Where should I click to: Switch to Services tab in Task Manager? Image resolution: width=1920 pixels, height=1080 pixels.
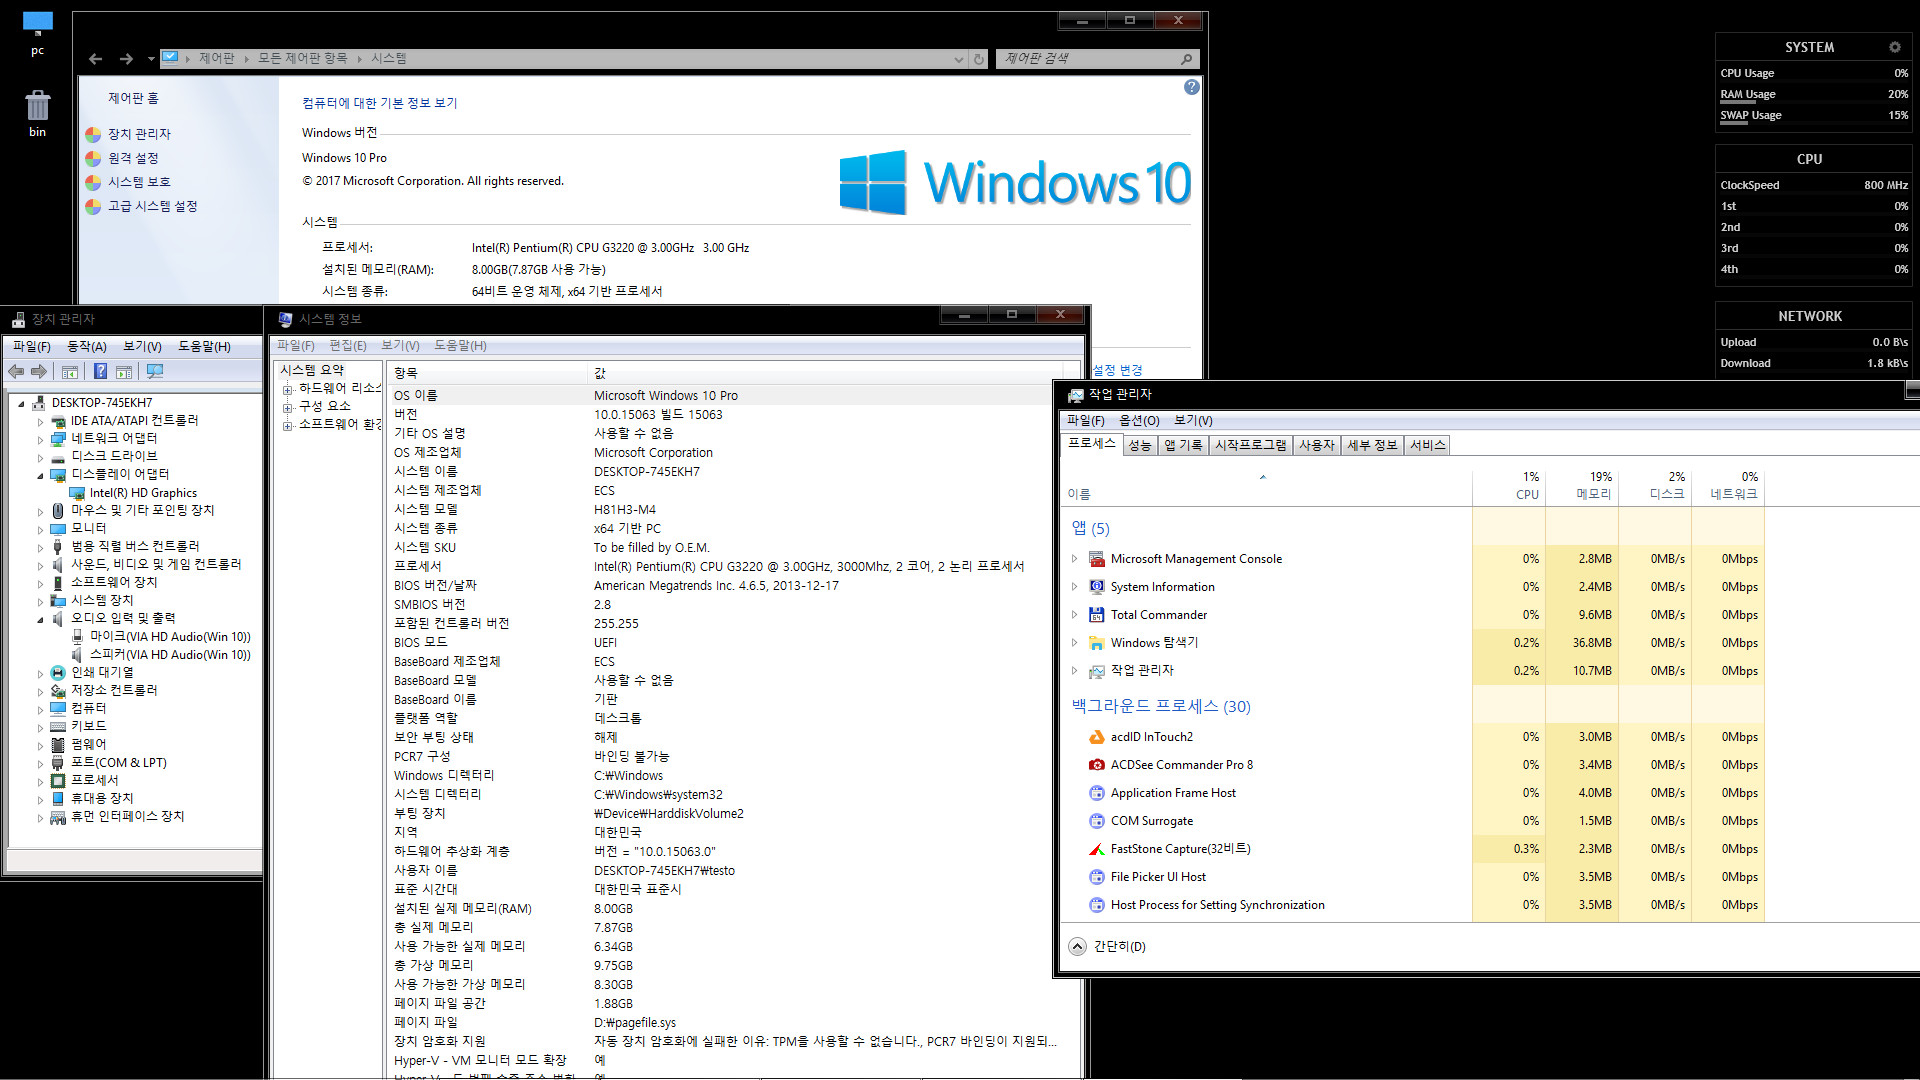1427,445
